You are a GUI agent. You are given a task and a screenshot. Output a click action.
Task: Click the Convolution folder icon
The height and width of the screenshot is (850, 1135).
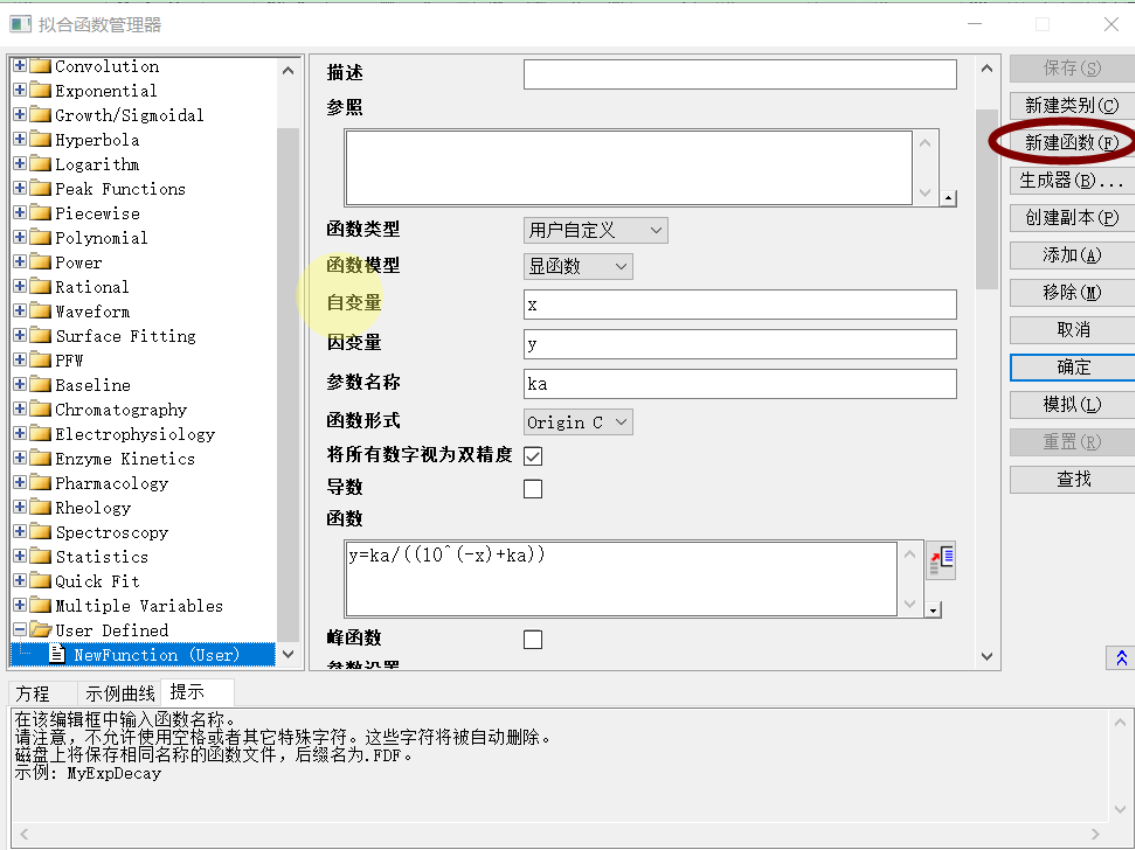click(40, 66)
